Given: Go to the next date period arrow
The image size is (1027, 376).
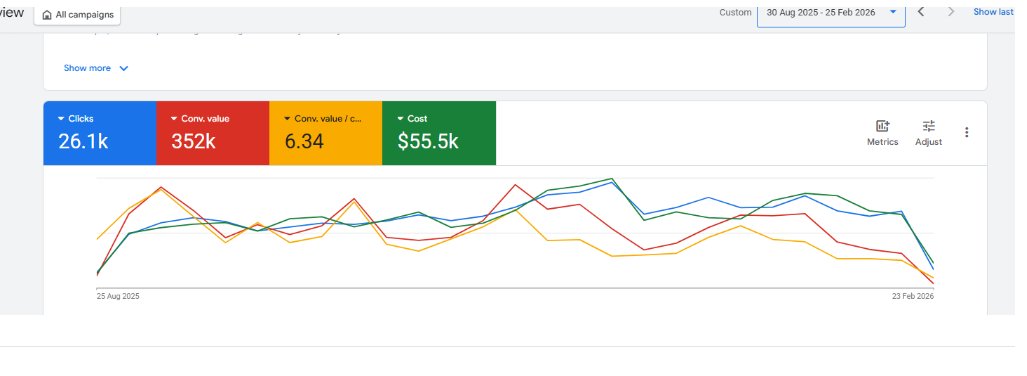Looking at the screenshot, I should [x=951, y=12].
